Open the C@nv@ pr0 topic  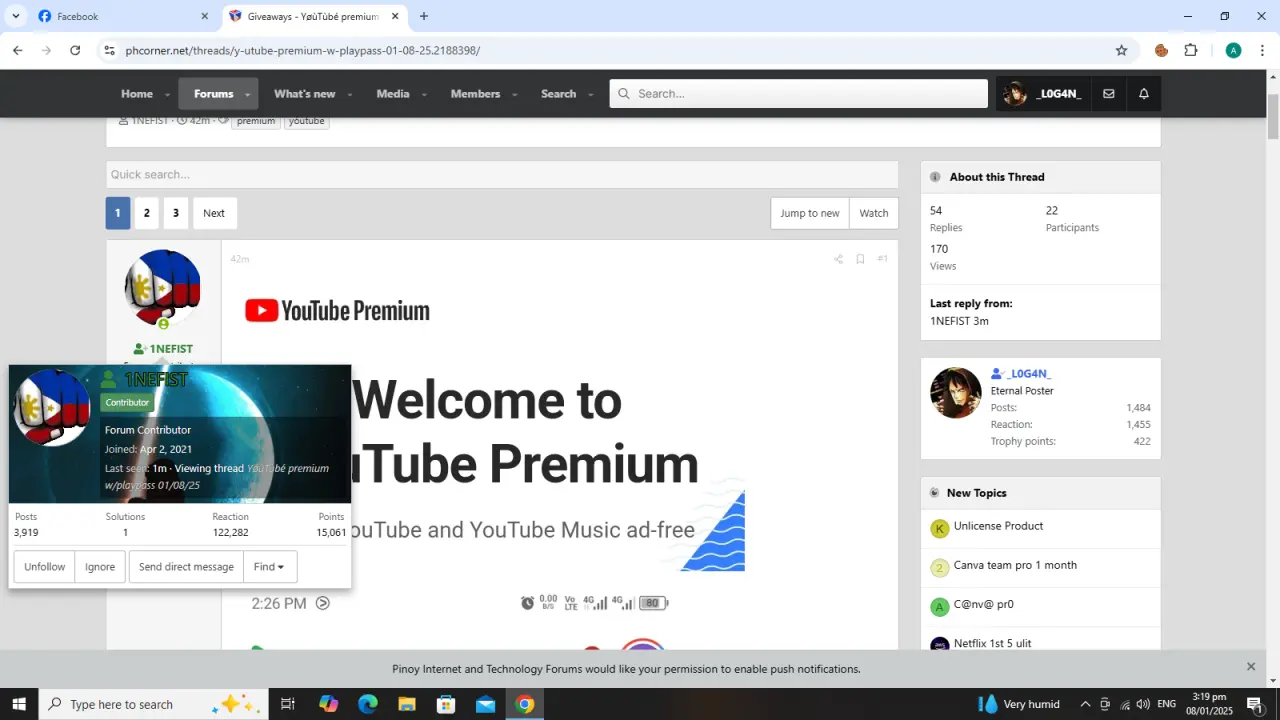[984, 604]
